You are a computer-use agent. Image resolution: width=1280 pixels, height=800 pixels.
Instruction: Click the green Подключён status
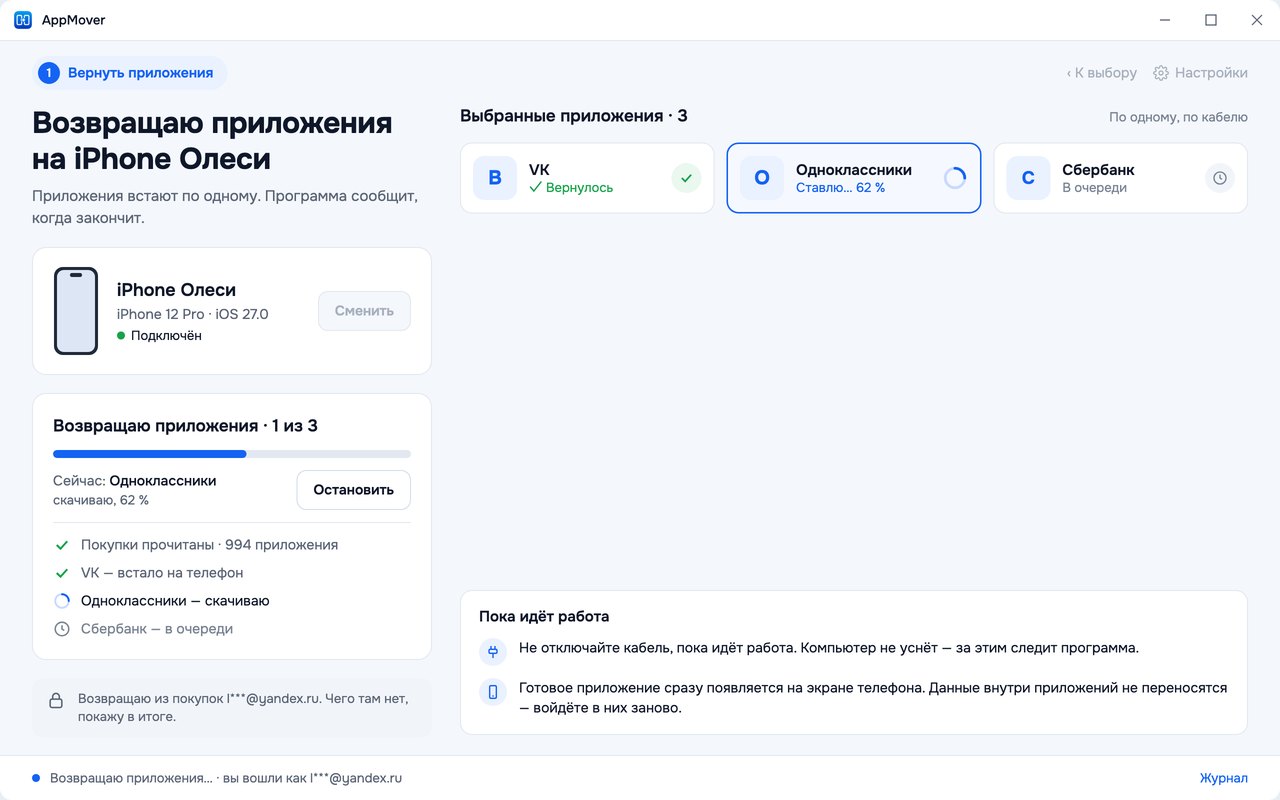point(159,336)
